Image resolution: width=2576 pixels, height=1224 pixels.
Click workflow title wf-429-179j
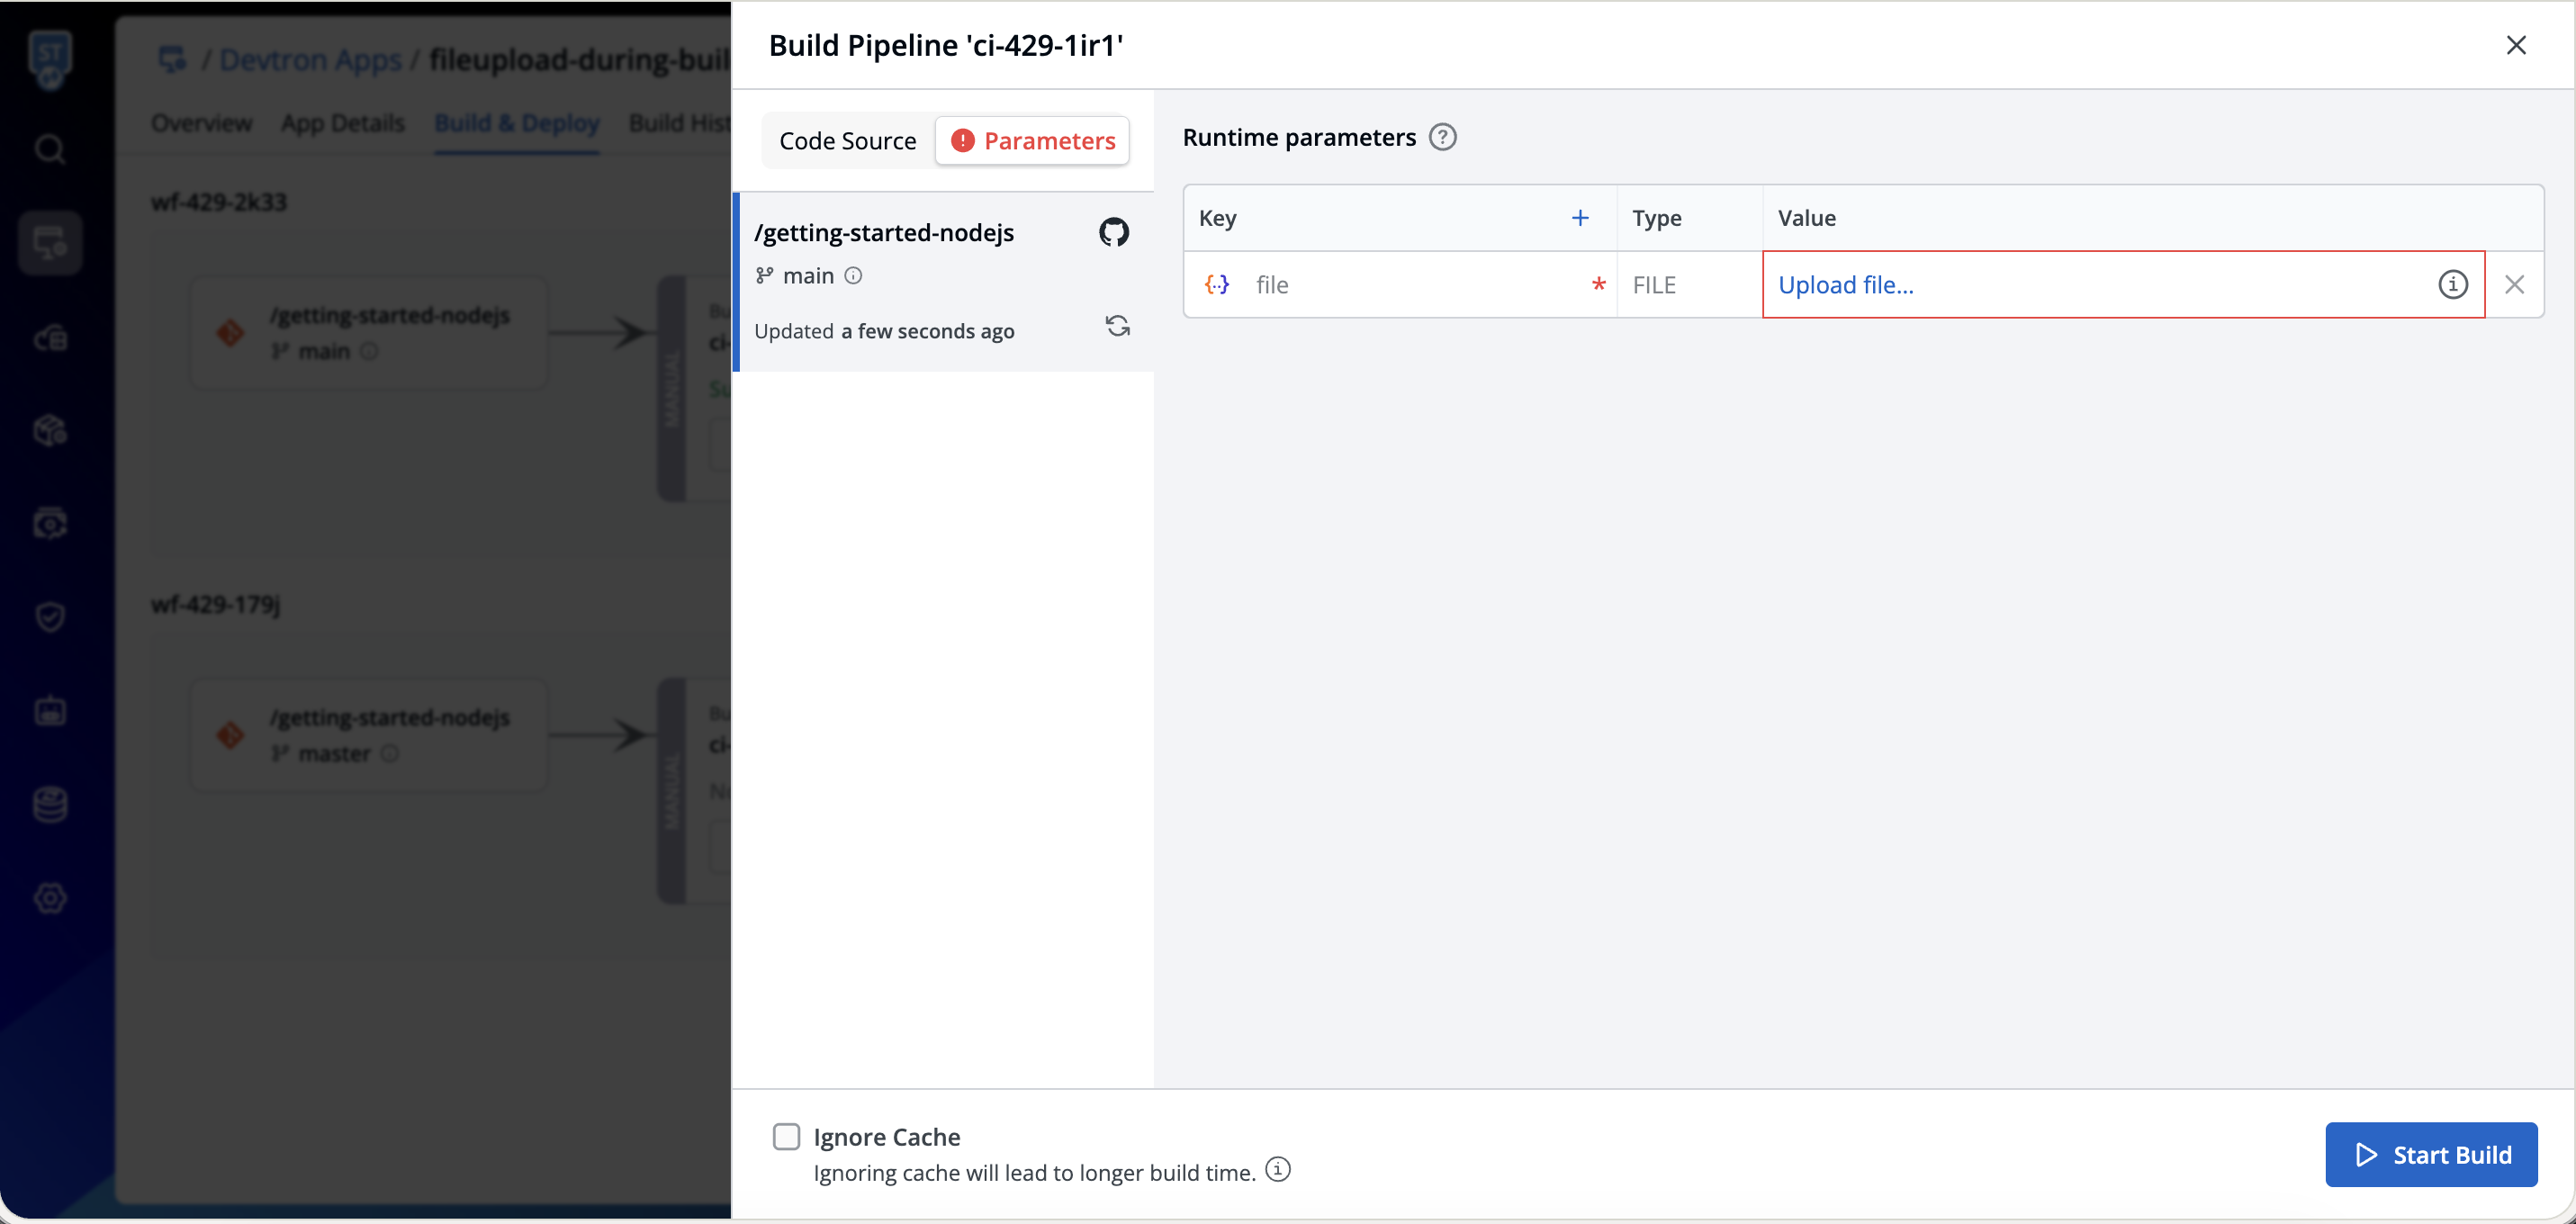pos(216,604)
